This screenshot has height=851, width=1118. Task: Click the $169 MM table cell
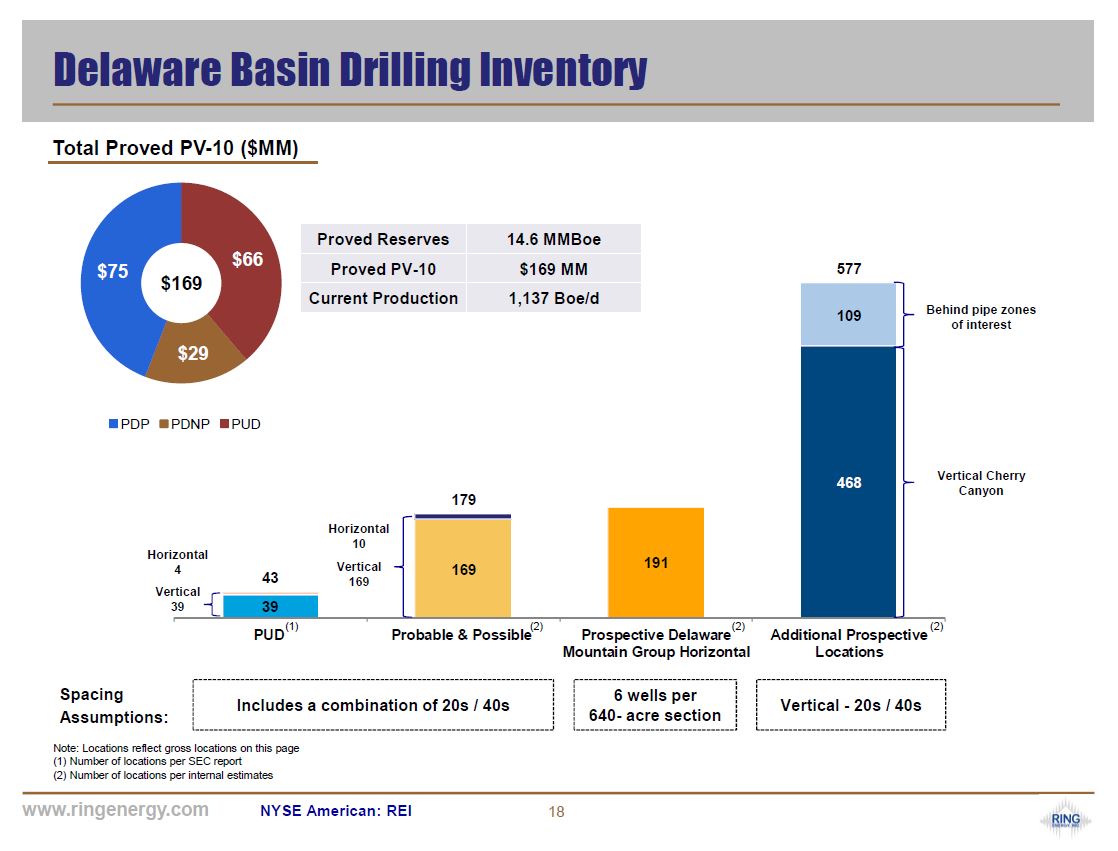[x=554, y=269]
